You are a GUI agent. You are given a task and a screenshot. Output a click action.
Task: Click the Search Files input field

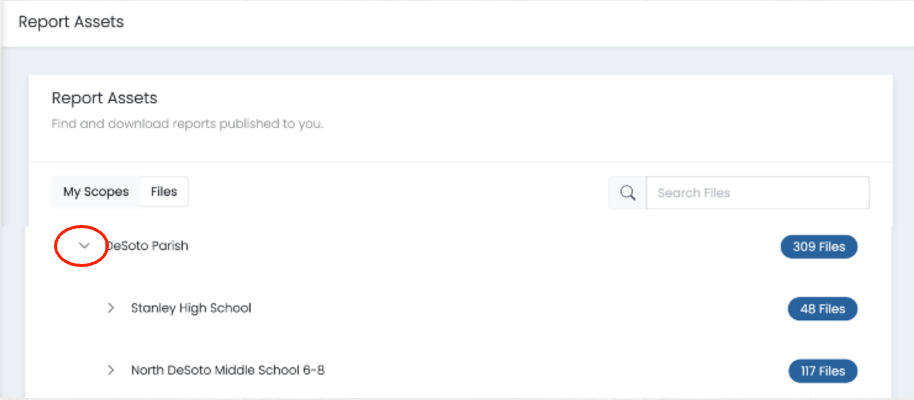pyautogui.click(x=757, y=193)
